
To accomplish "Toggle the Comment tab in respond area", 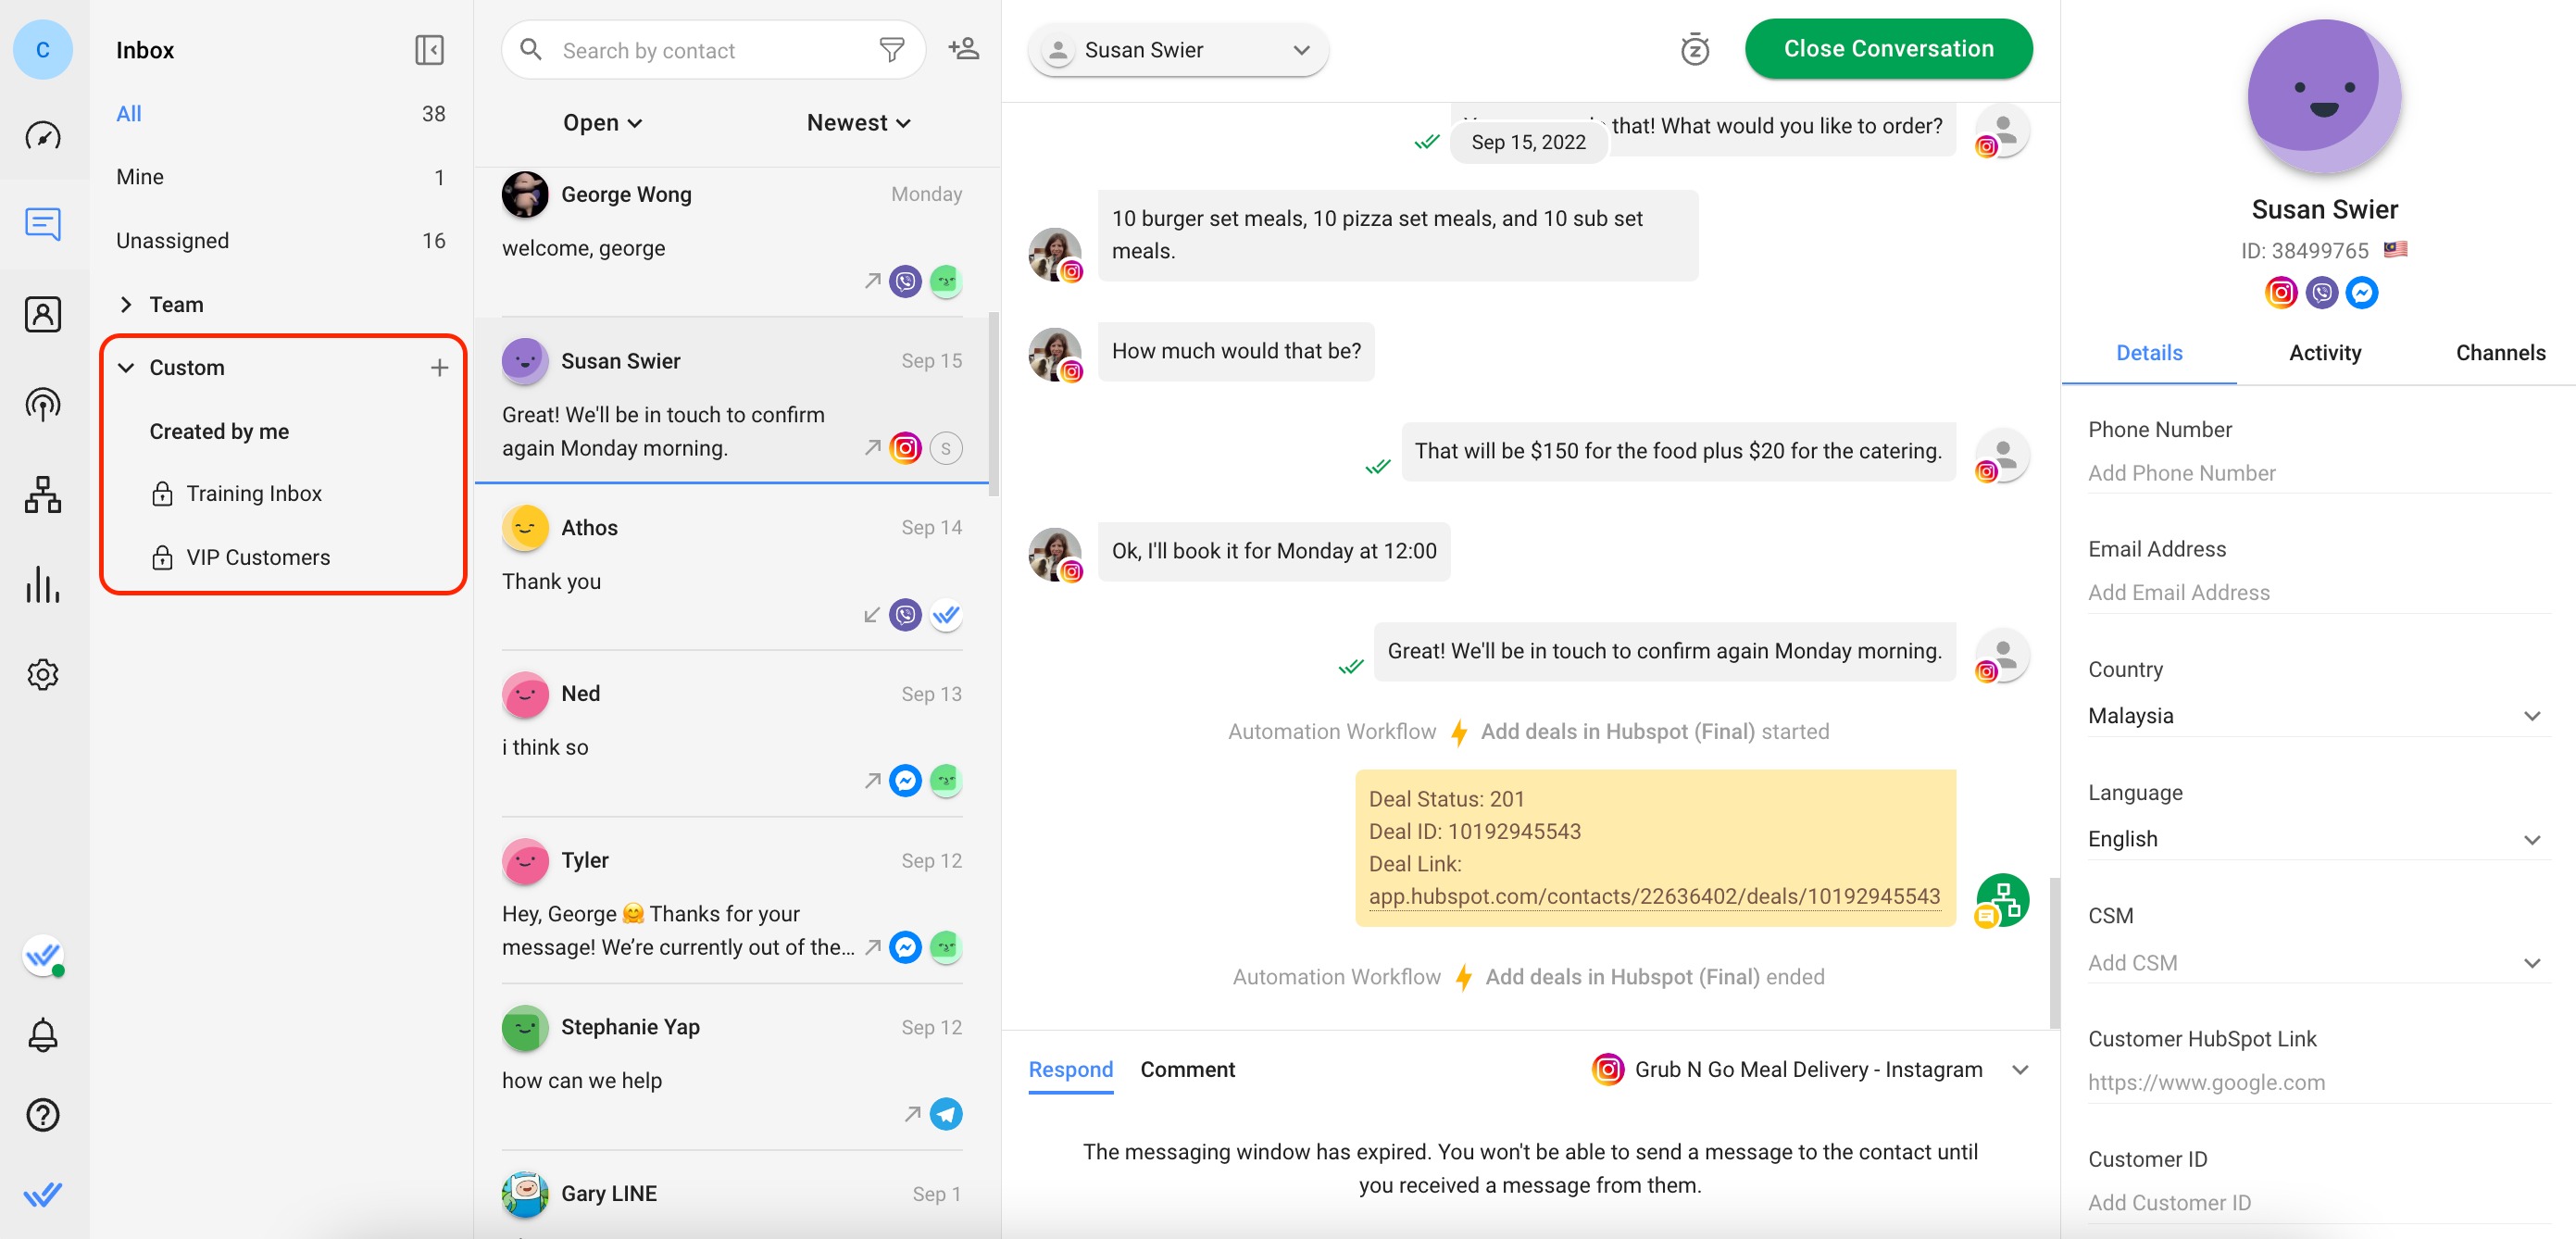I will point(1186,1068).
